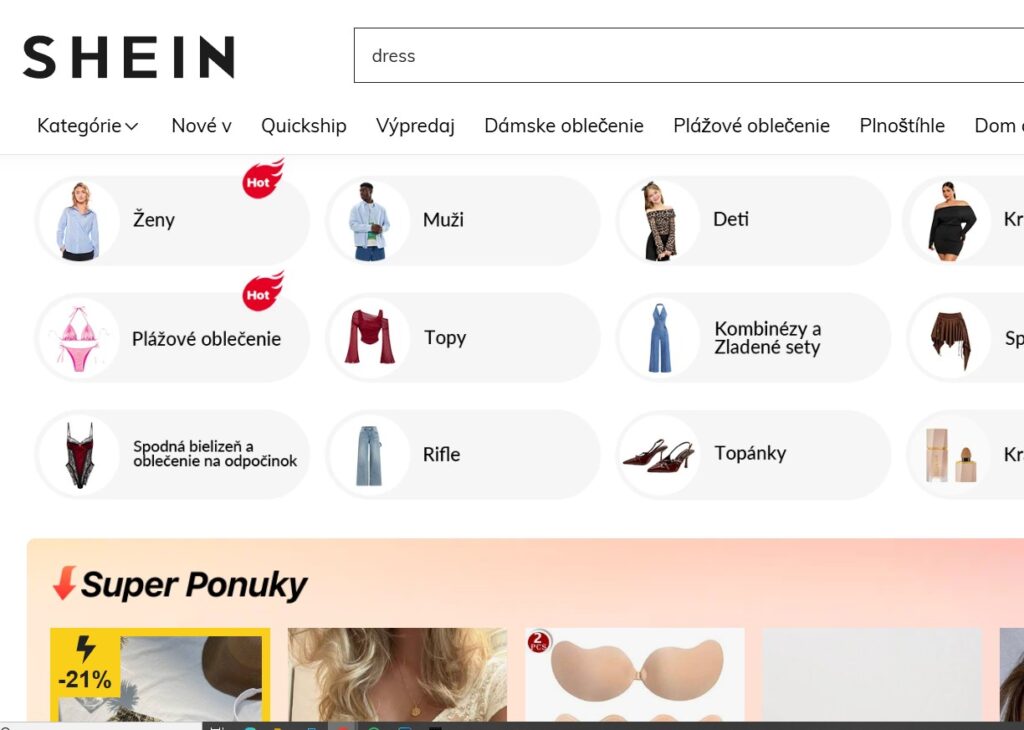Image resolution: width=1024 pixels, height=730 pixels.
Task: Open Plnoštíhle navigation link
Action: click(x=902, y=125)
